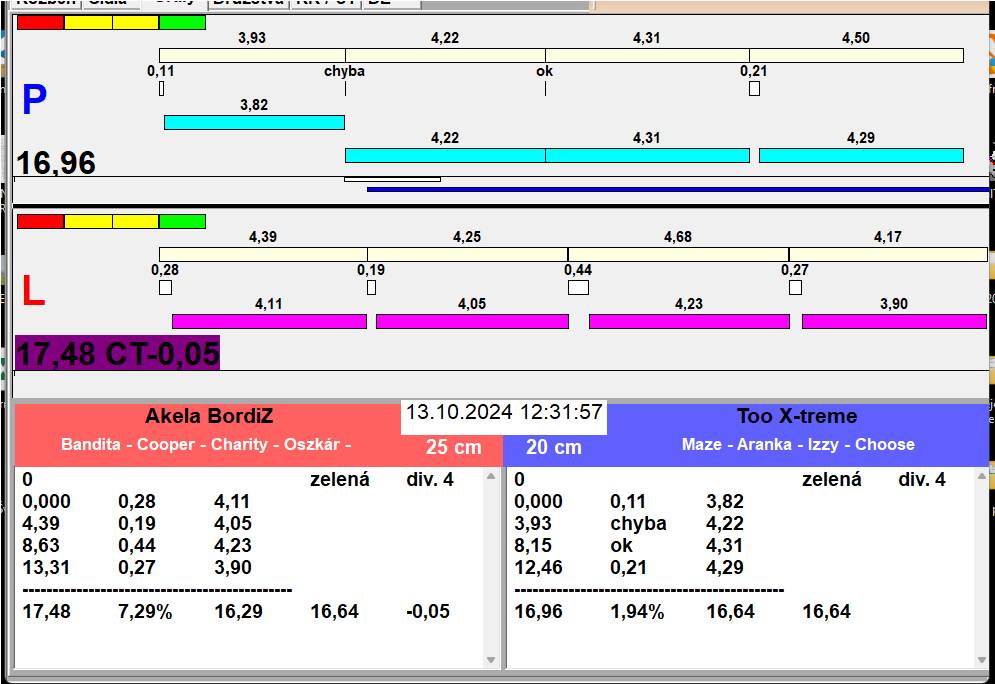Click 7,29% in the Akela BordiZ summary row
The height and width of the screenshot is (684, 995).
tap(145, 612)
